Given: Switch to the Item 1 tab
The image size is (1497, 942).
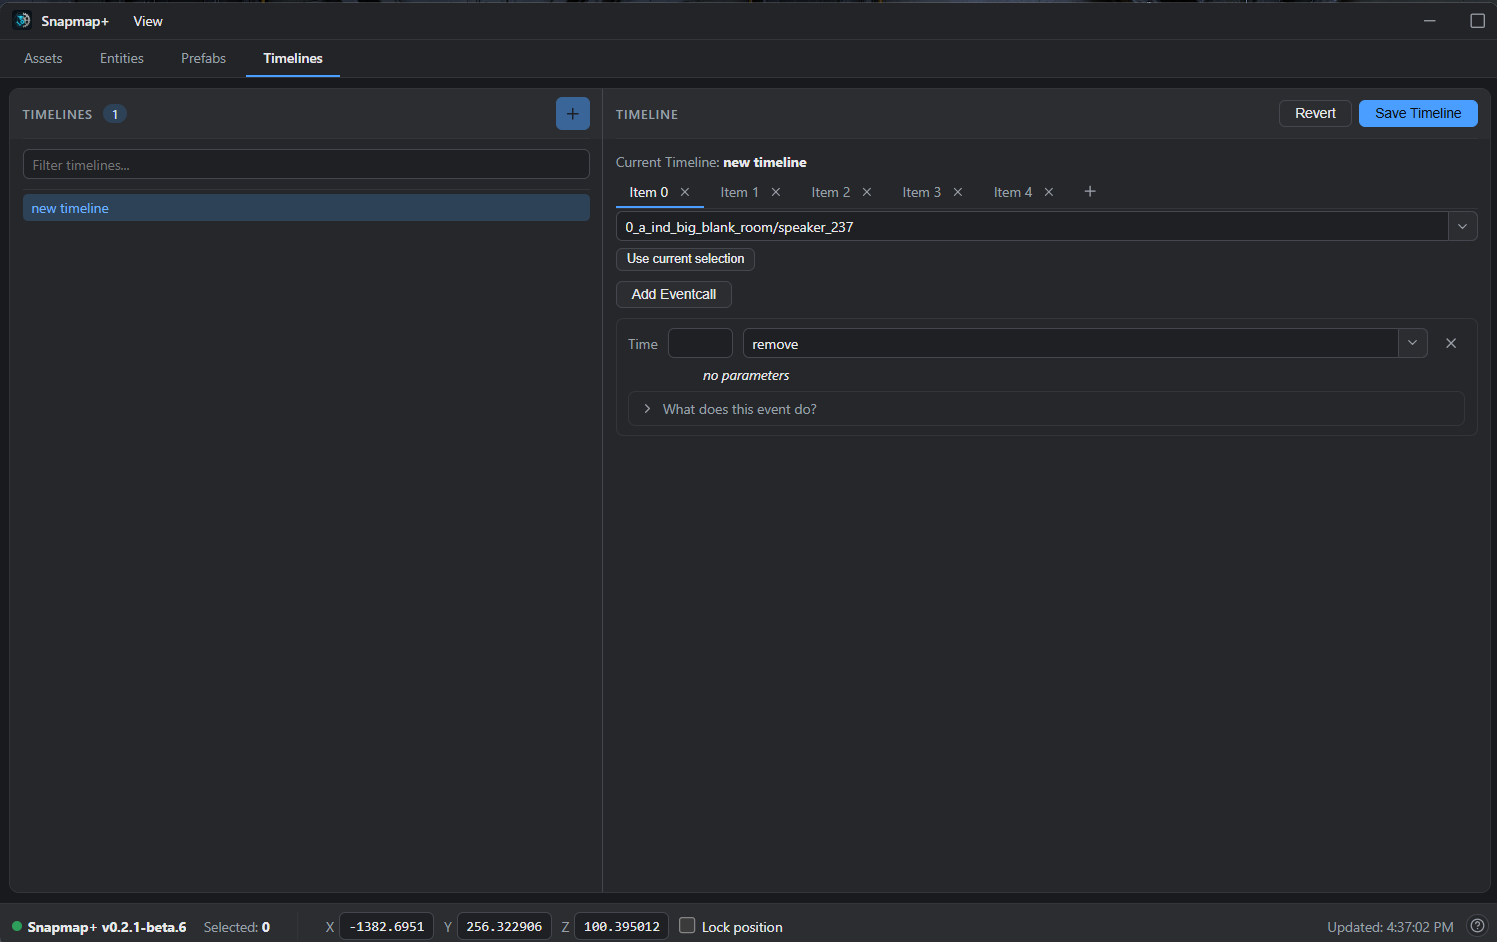Looking at the screenshot, I should (740, 192).
